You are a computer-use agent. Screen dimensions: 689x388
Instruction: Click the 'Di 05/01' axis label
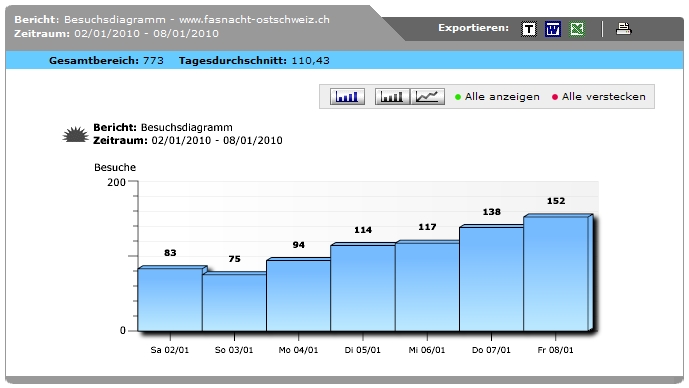tap(363, 350)
